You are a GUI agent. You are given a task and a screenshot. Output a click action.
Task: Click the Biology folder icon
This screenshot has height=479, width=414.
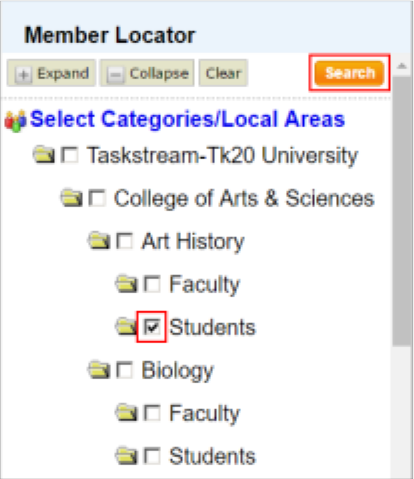pos(99,370)
